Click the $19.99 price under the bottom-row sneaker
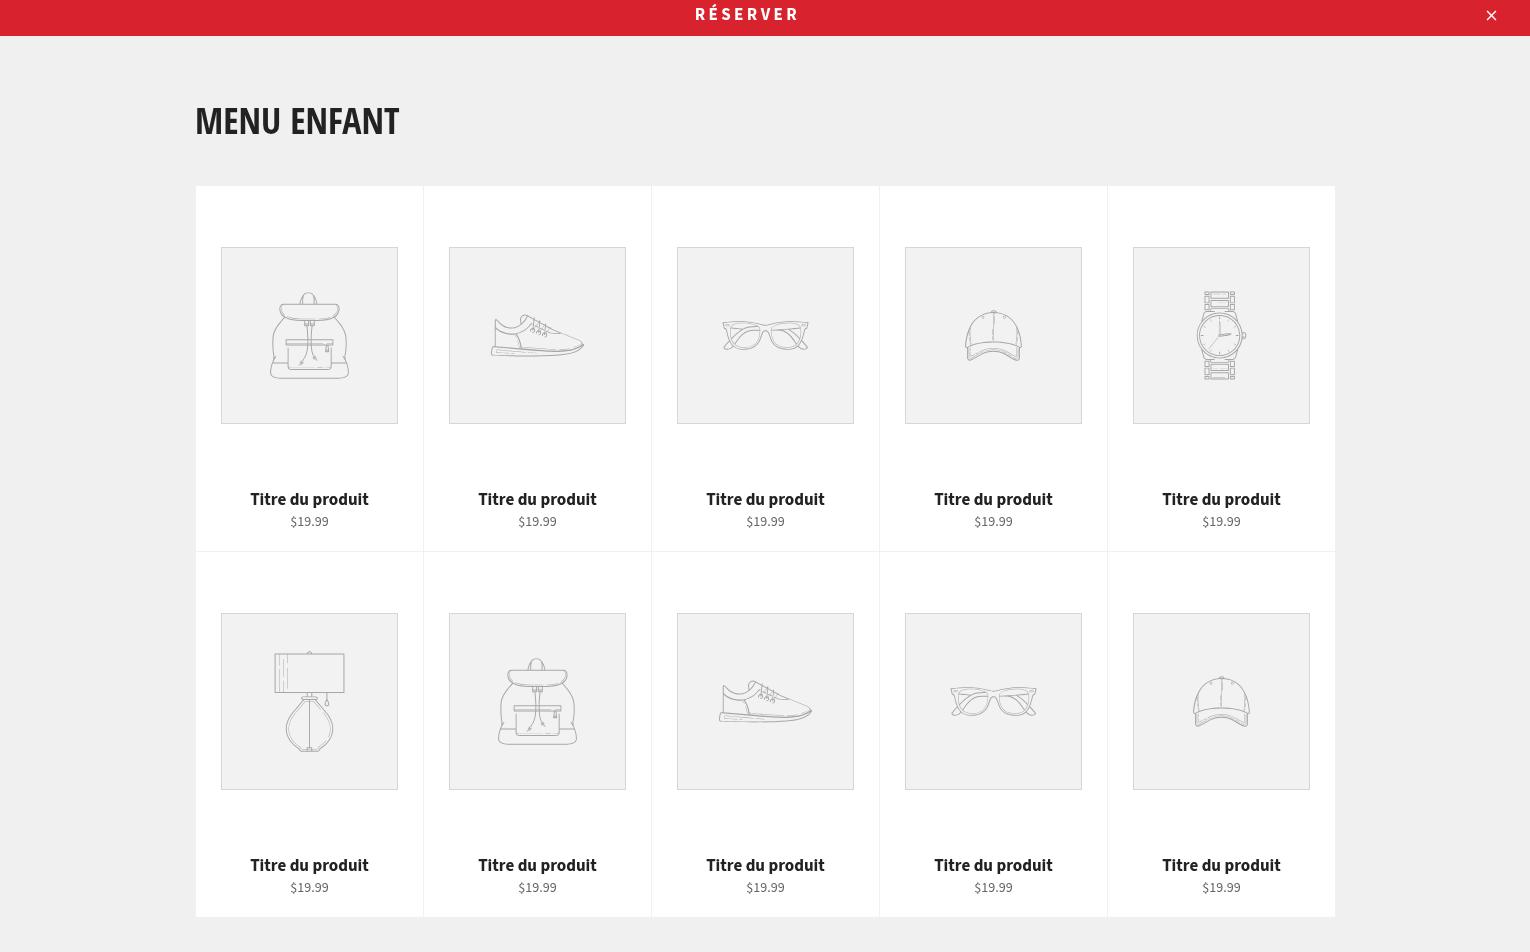Image resolution: width=1530 pixels, height=952 pixels. pyautogui.click(x=765, y=887)
